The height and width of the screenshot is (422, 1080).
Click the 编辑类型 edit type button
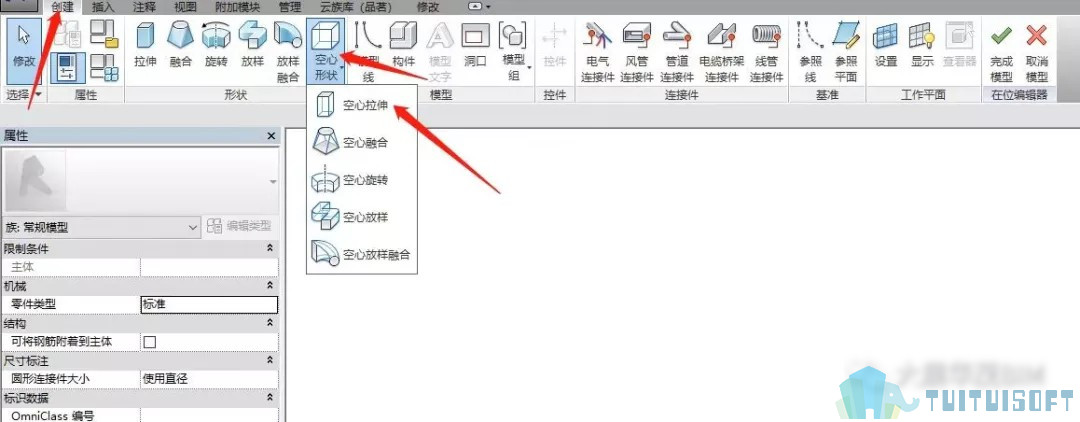click(x=240, y=226)
